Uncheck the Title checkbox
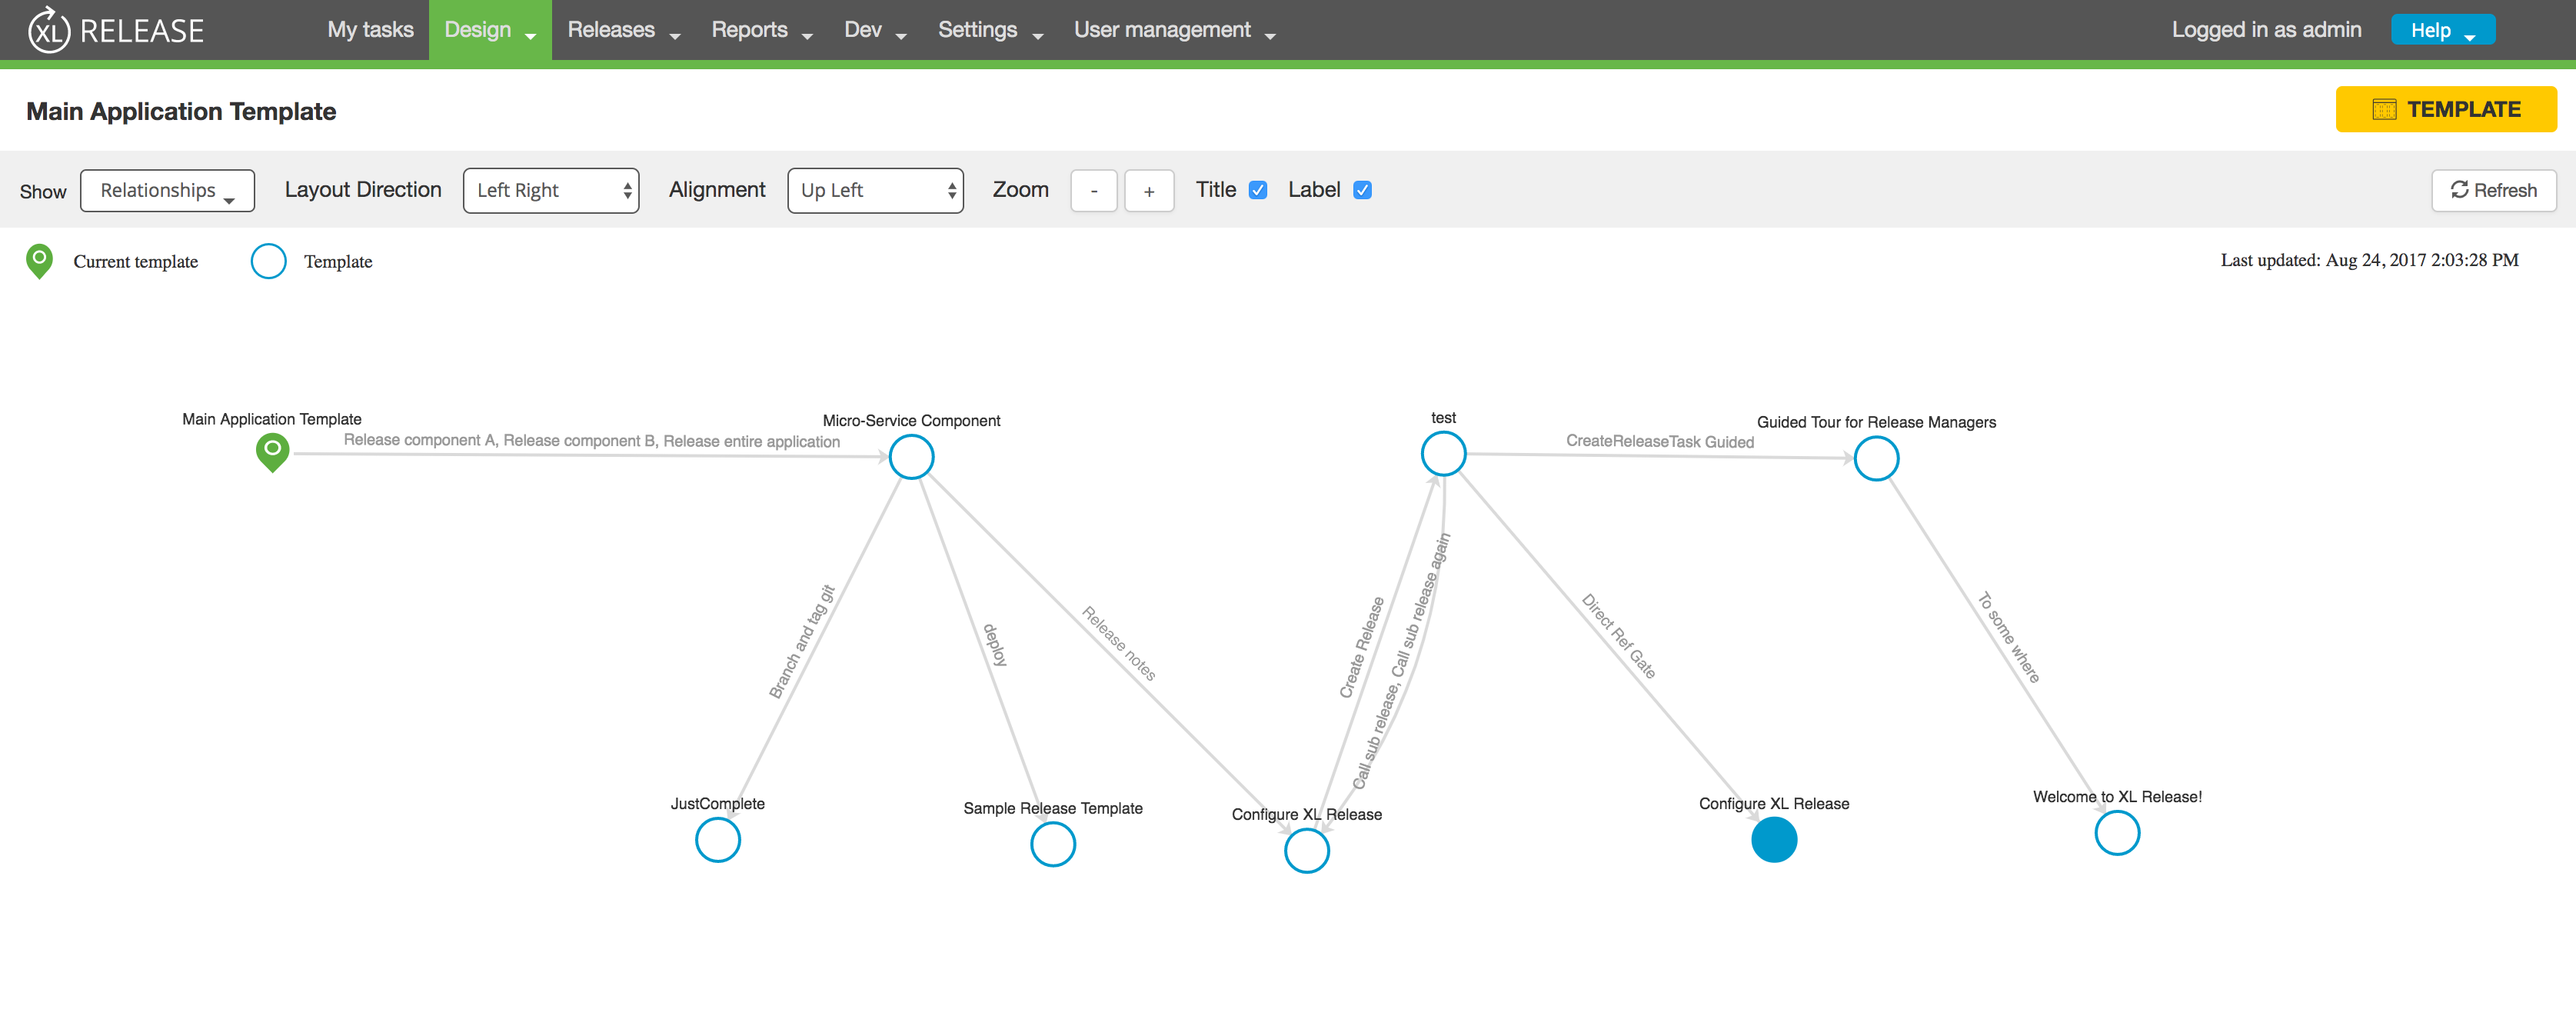This screenshot has width=2576, height=1026. click(1258, 190)
